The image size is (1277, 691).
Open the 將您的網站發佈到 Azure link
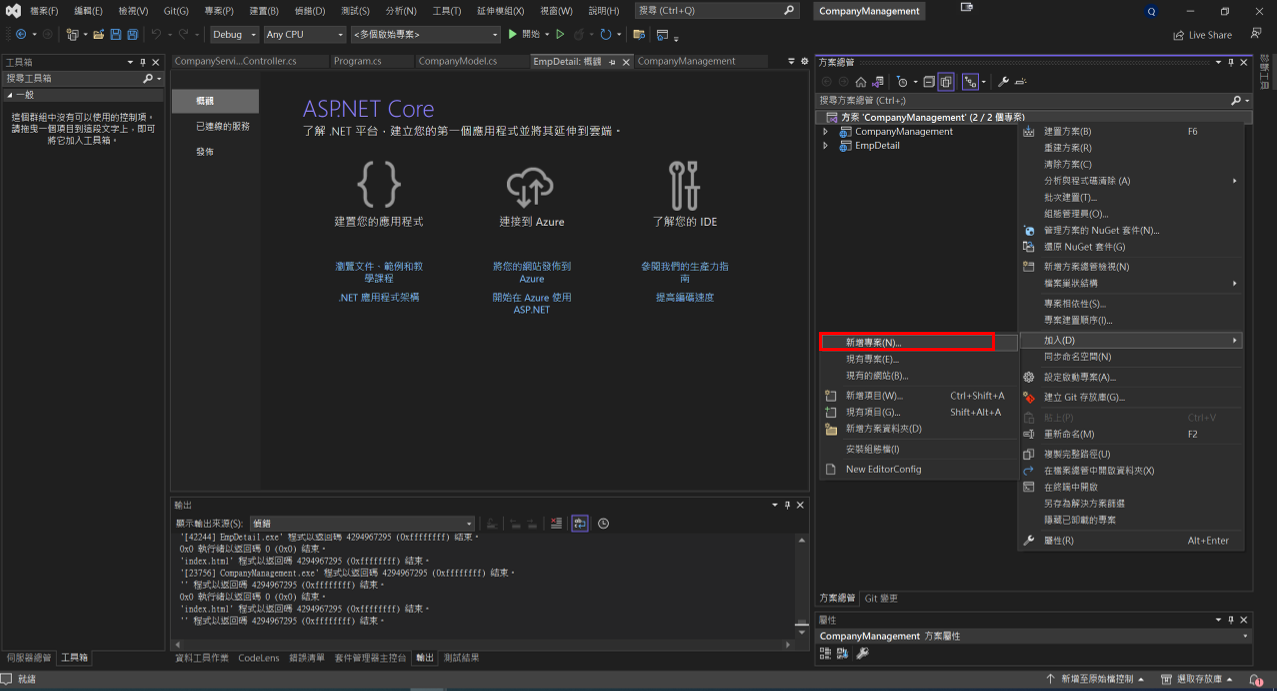(x=531, y=272)
